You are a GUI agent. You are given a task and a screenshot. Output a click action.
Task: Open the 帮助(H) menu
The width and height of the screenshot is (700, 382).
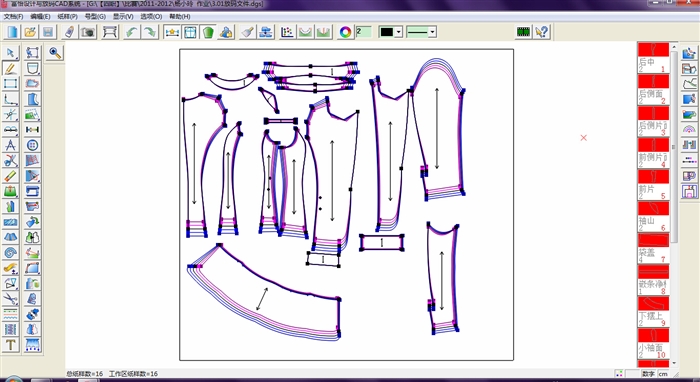click(180, 17)
